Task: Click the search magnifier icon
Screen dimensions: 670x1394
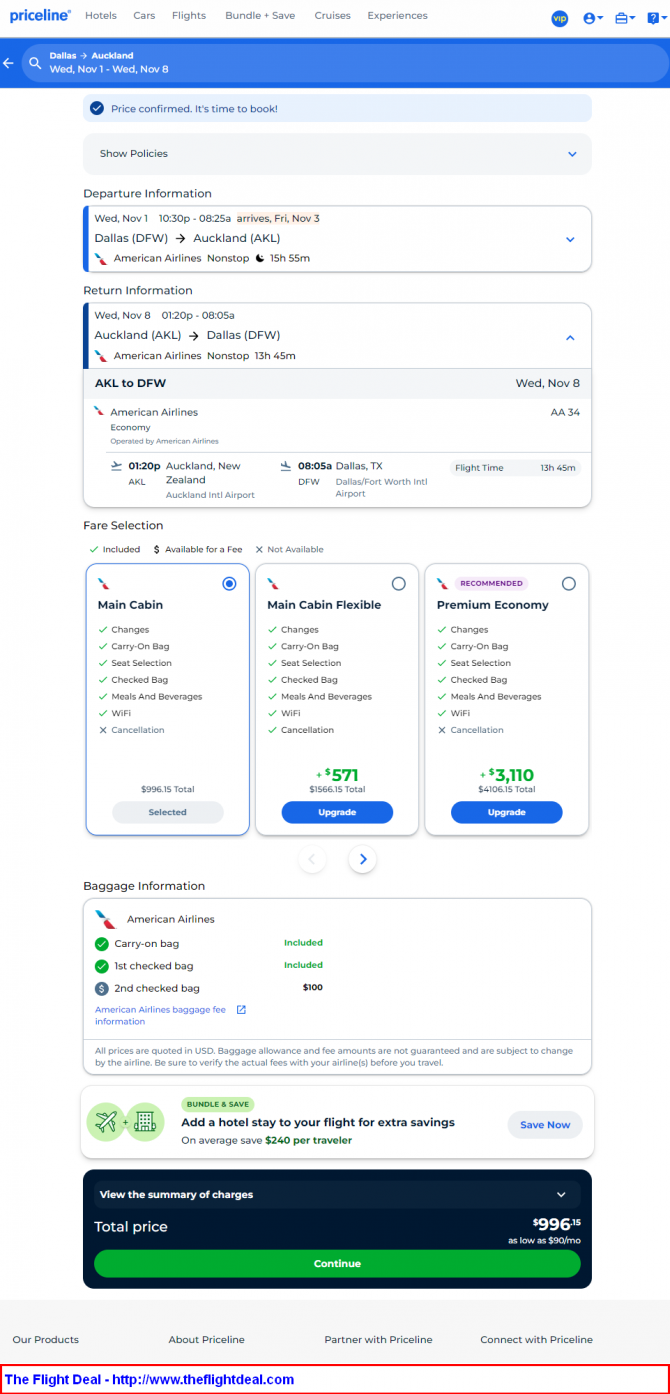Action: pos(36,63)
